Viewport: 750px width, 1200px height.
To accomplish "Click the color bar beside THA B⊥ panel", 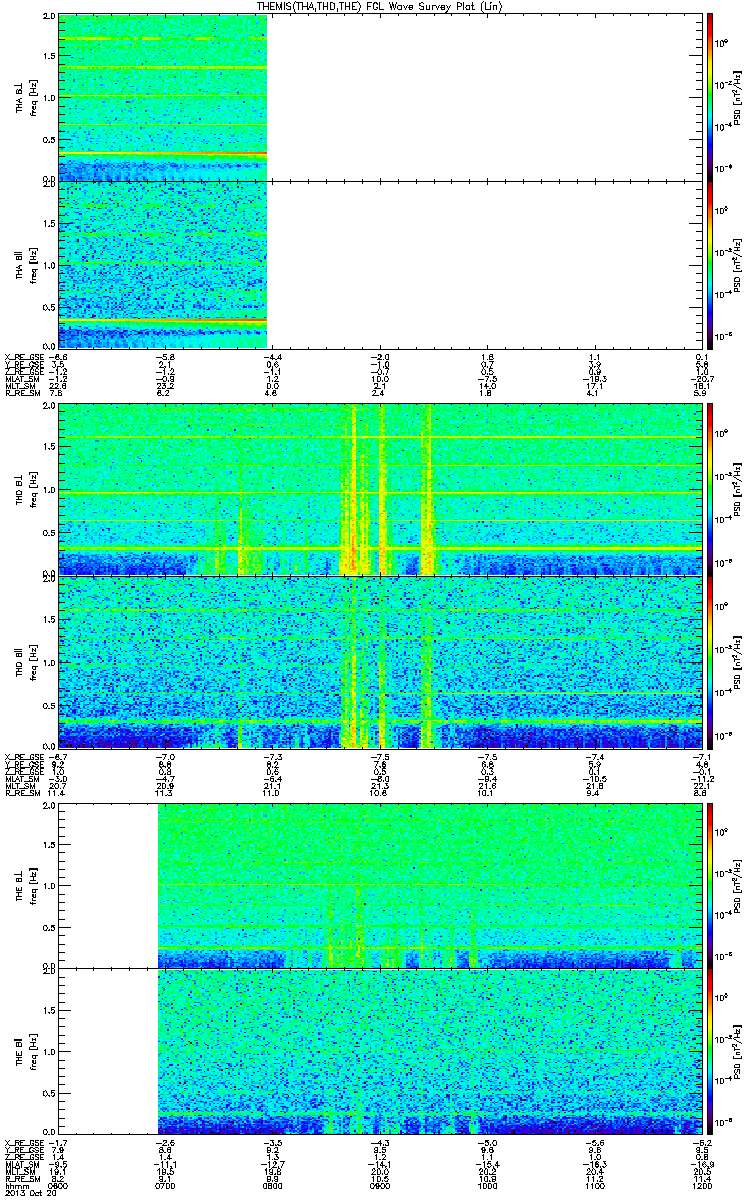I will click(710, 97).
